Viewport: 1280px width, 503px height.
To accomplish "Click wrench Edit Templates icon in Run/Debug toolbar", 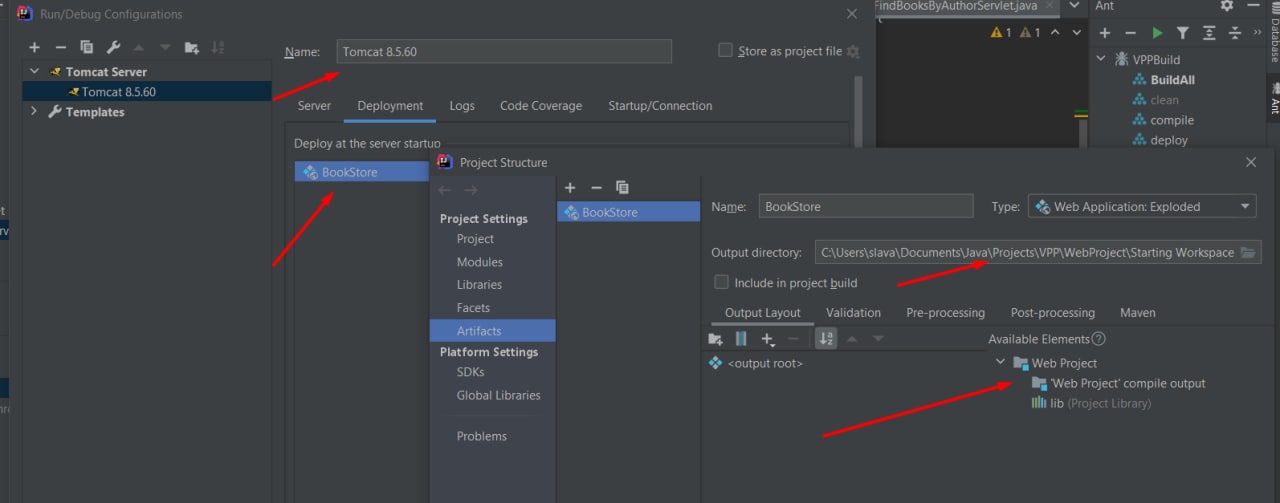I will pyautogui.click(x=113, y=47).
